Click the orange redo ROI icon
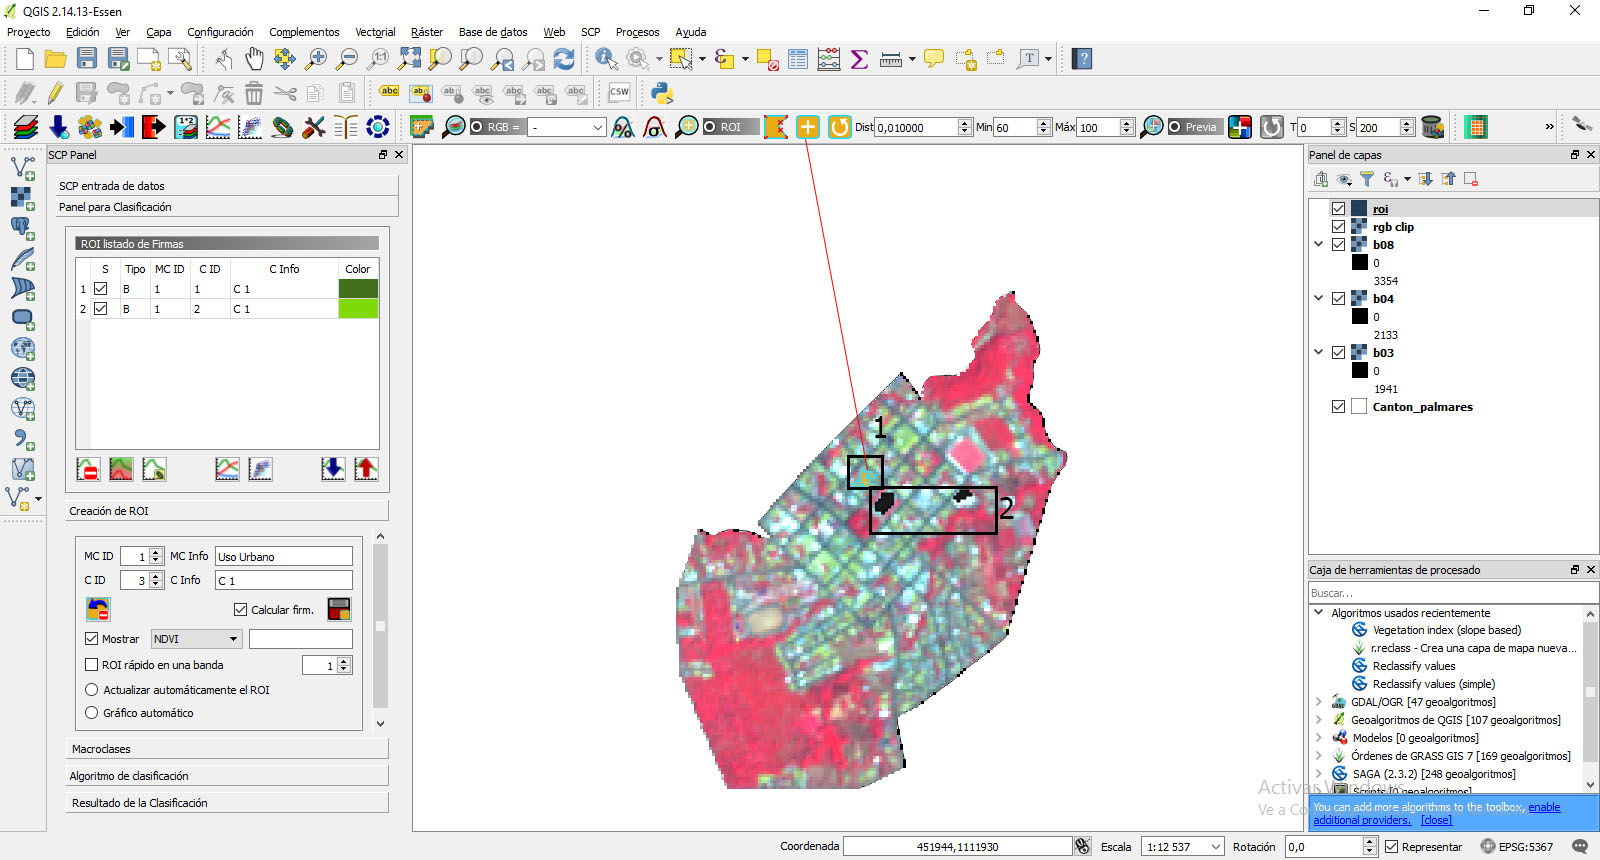 [840, 127]
